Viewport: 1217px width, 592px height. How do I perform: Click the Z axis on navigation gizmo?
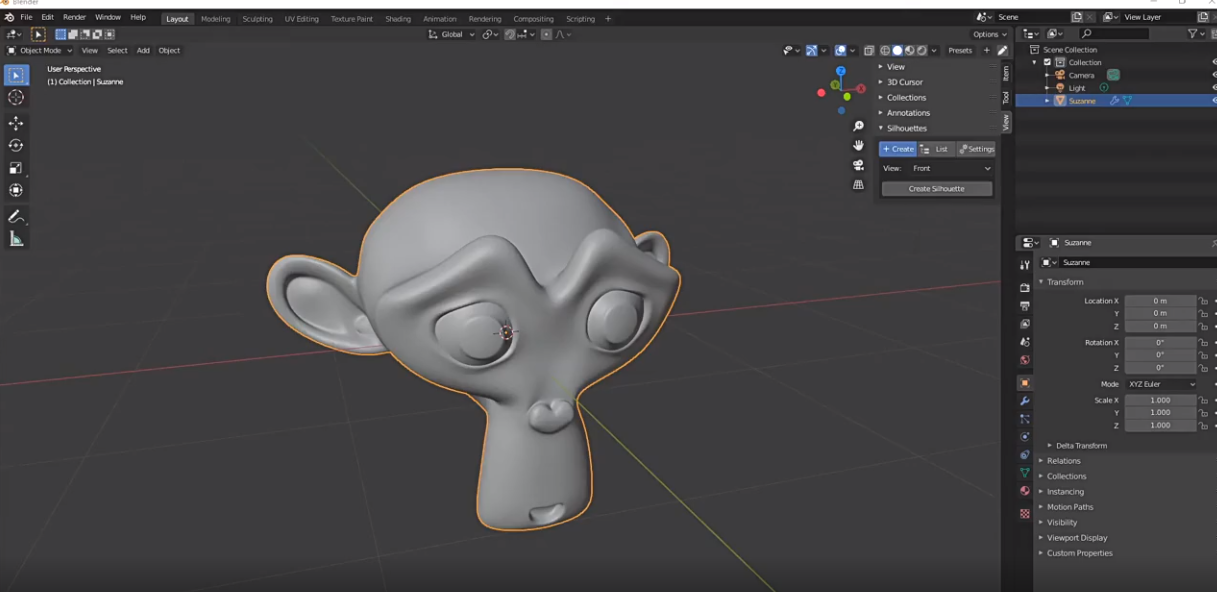[841, 72]
